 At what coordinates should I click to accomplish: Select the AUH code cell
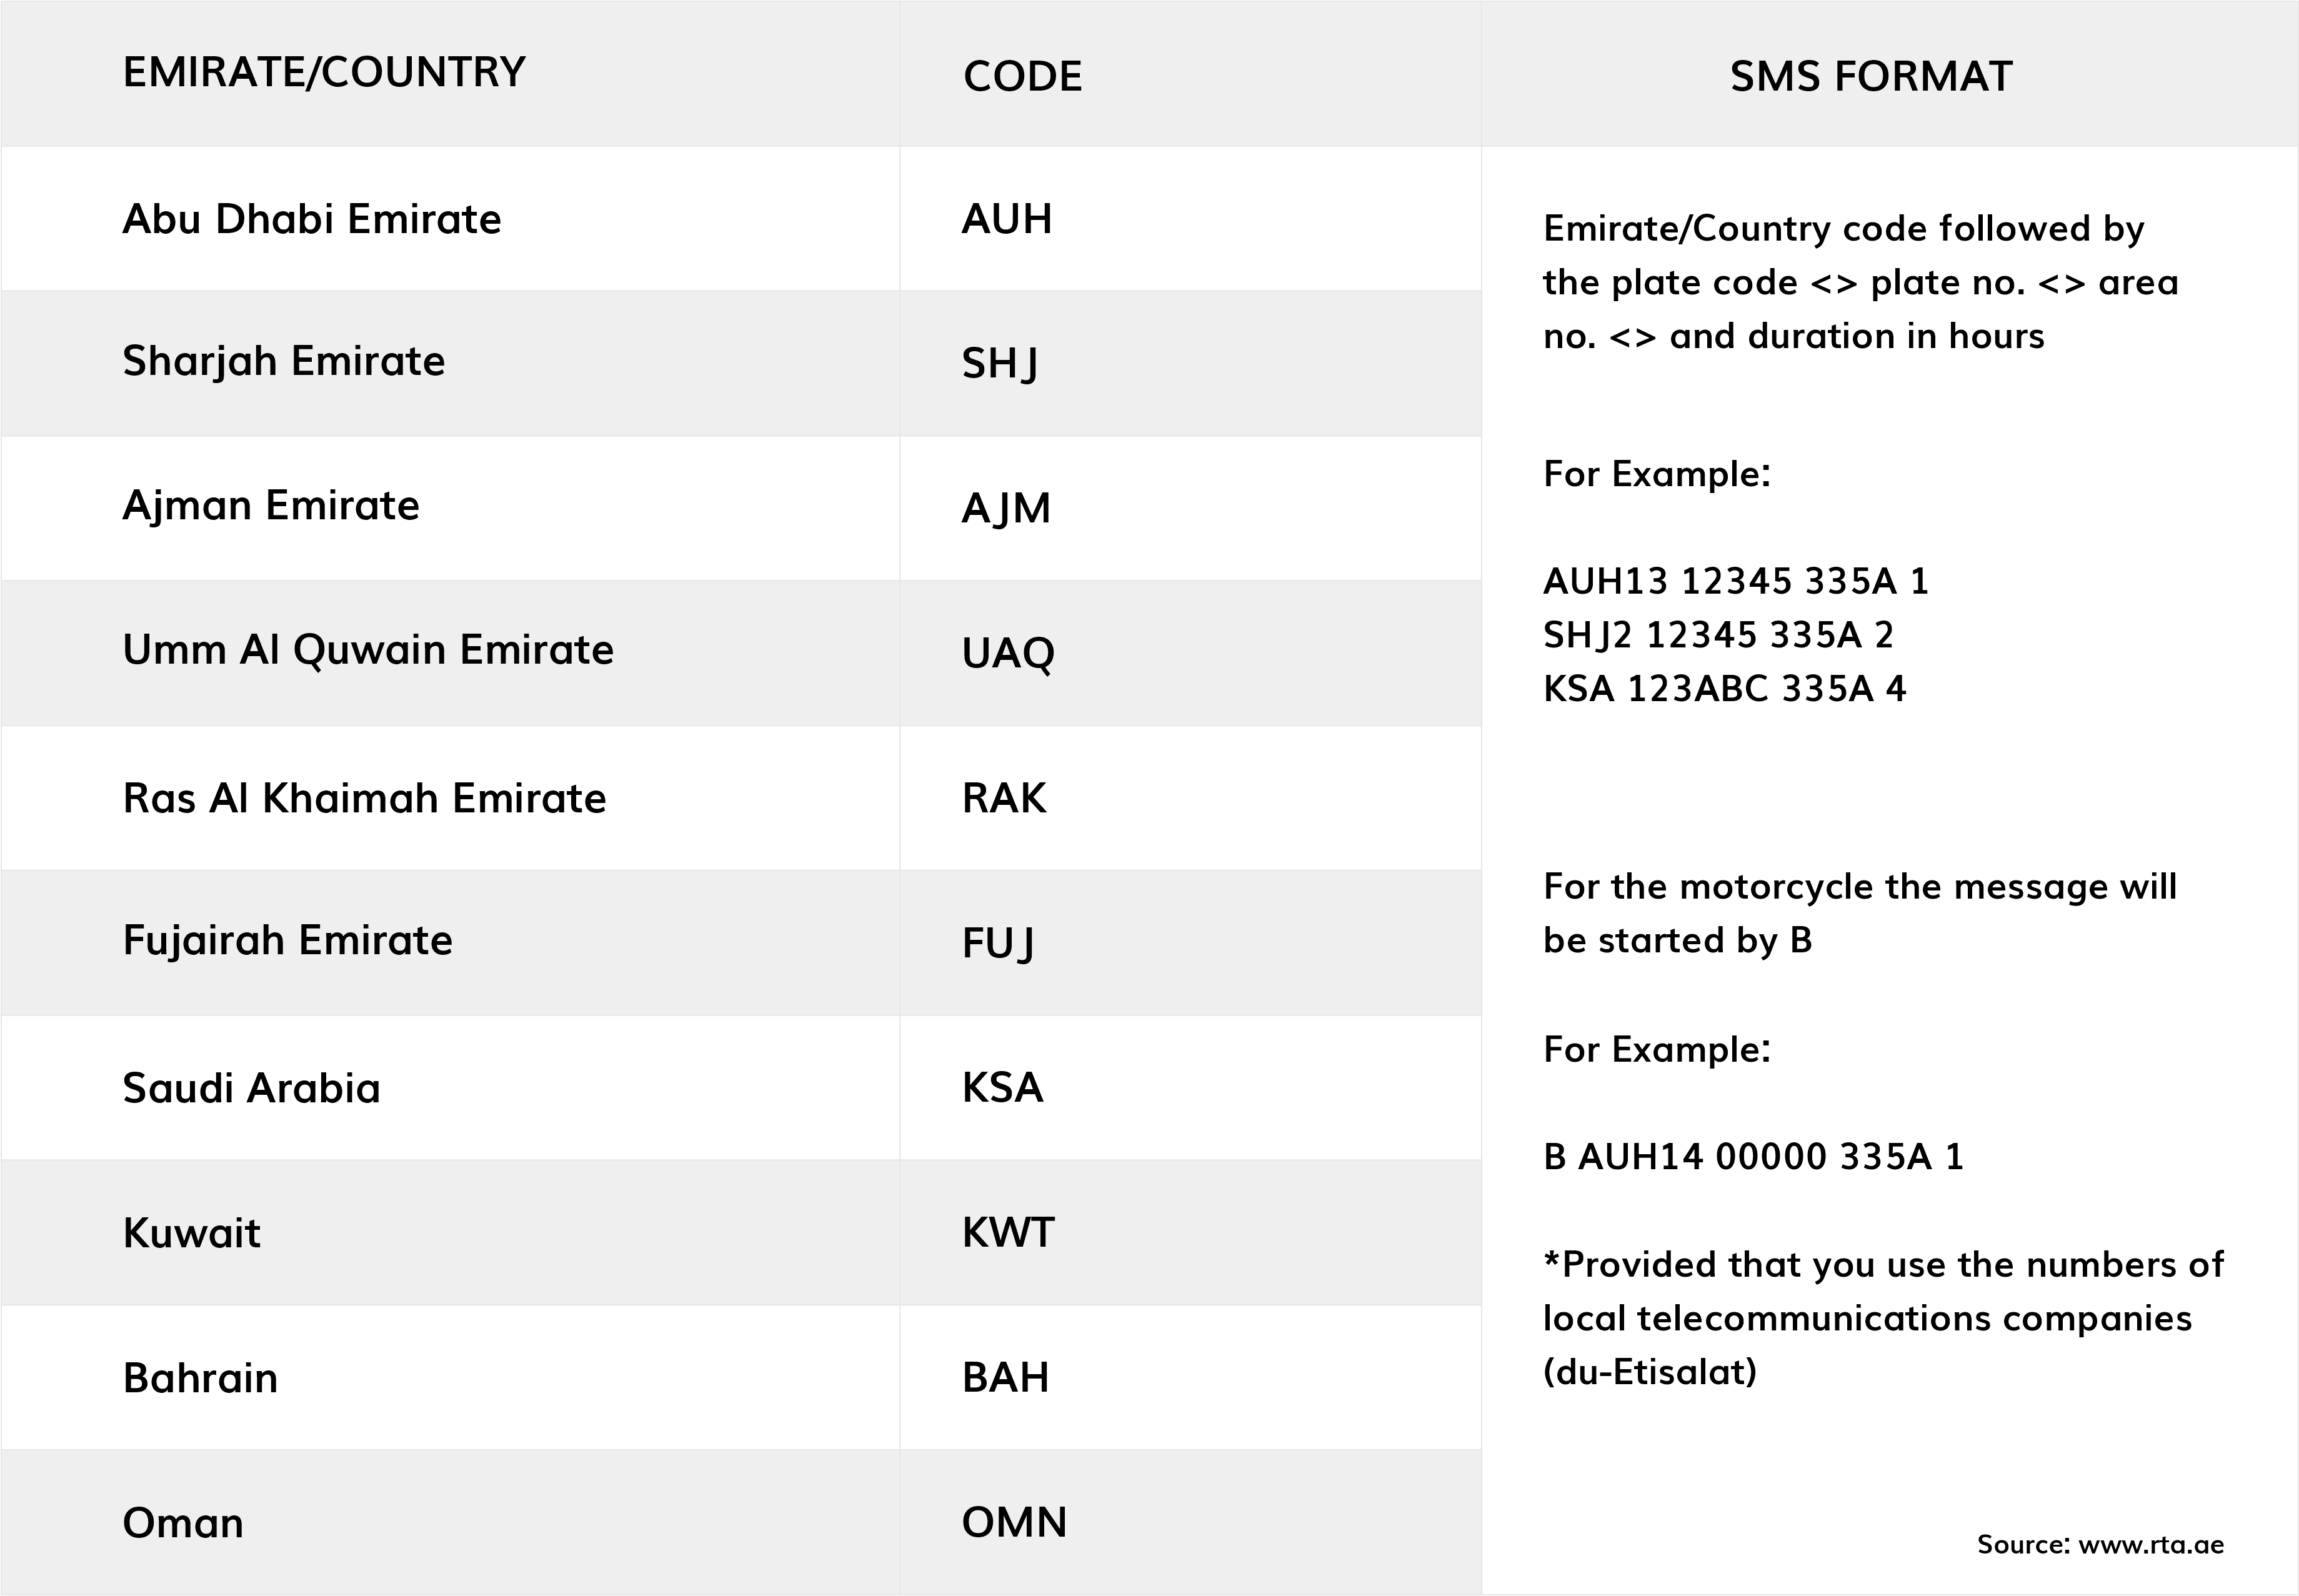click(x=1190, y=219)
